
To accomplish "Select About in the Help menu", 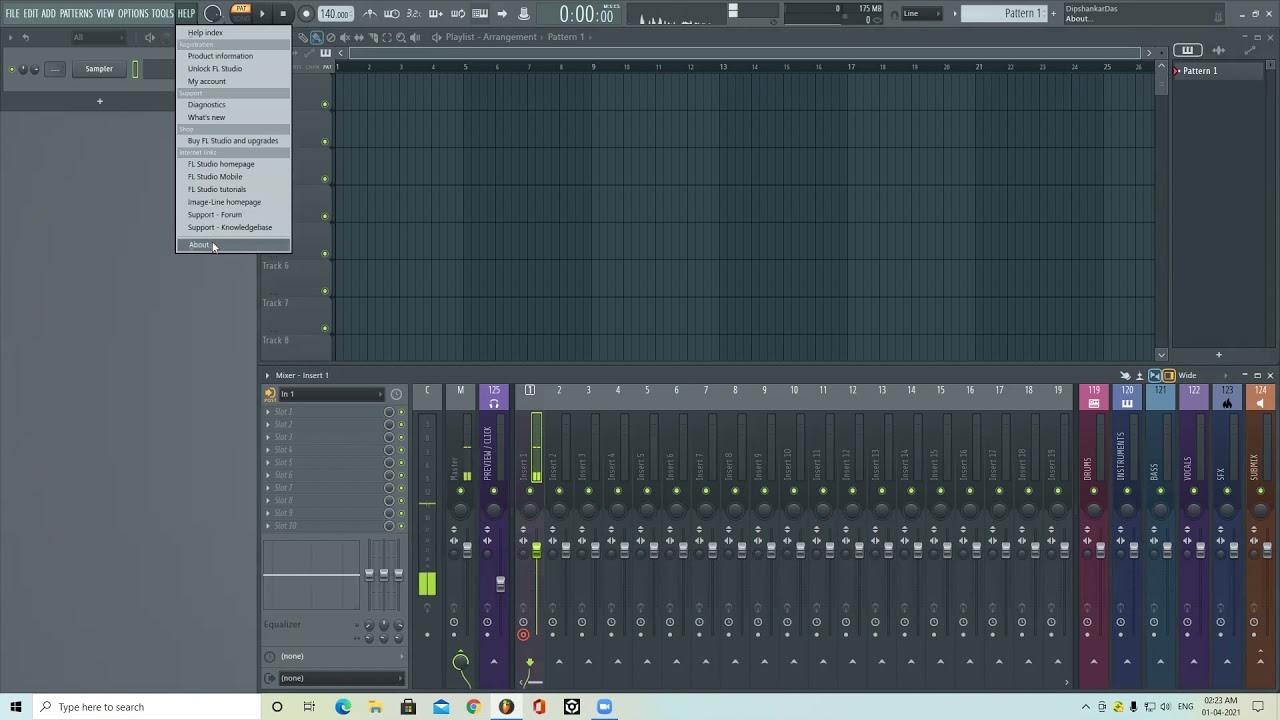I will coord(233,245).
